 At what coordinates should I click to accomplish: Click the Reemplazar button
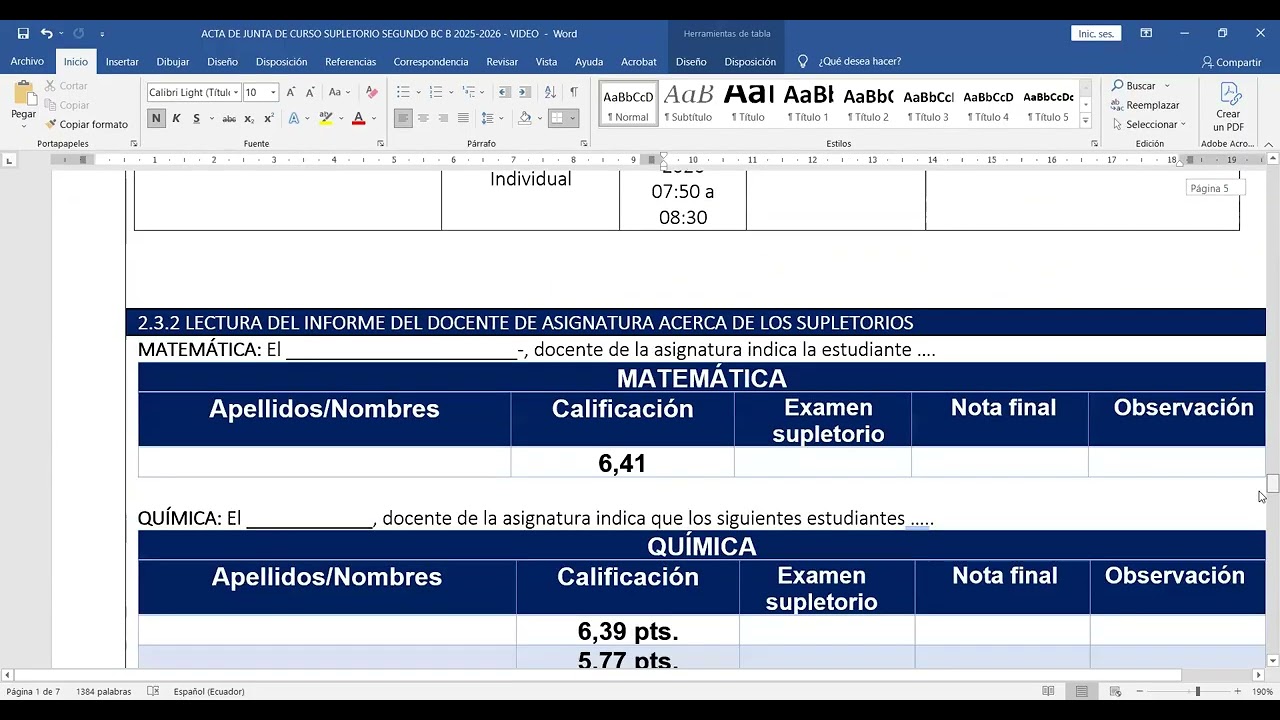pyautogui.click(x=1145, y=105)
